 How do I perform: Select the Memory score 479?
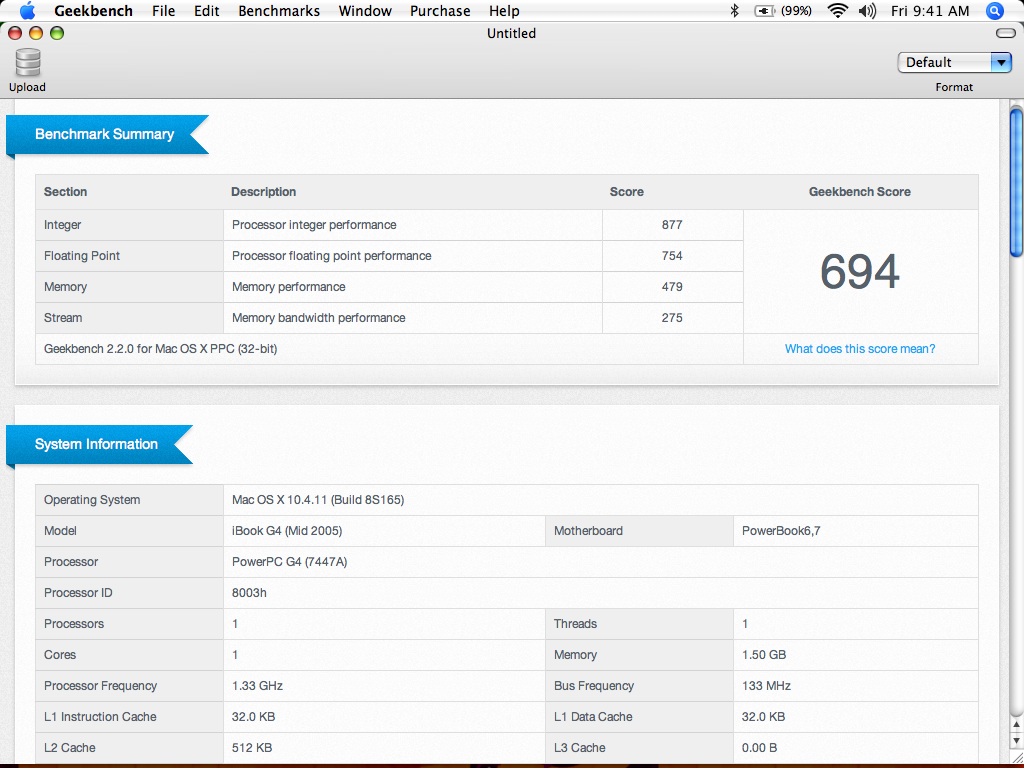pyautogui.click(x=672, y=287)
